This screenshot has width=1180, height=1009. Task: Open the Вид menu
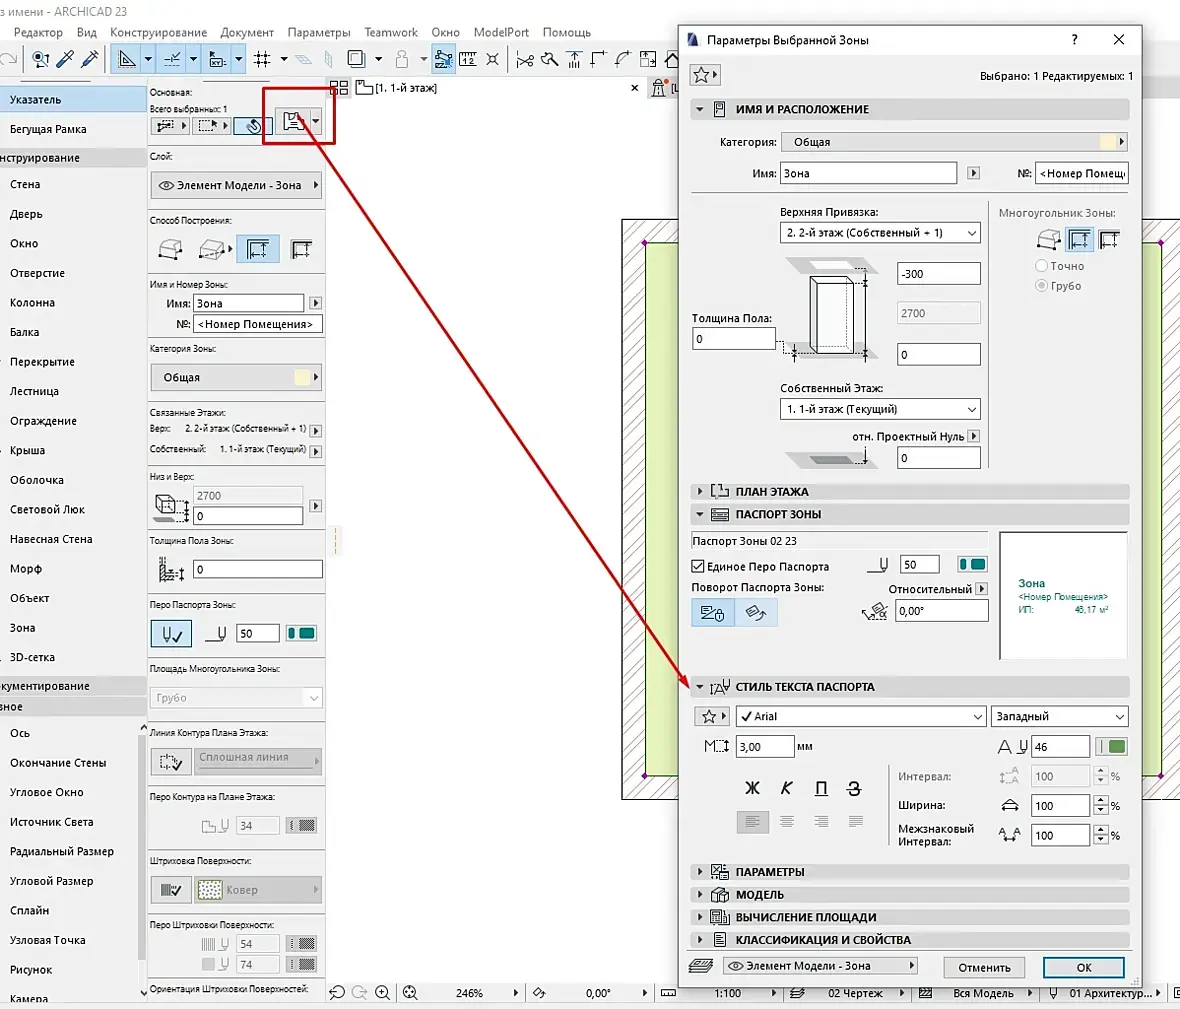click(87, 32)
